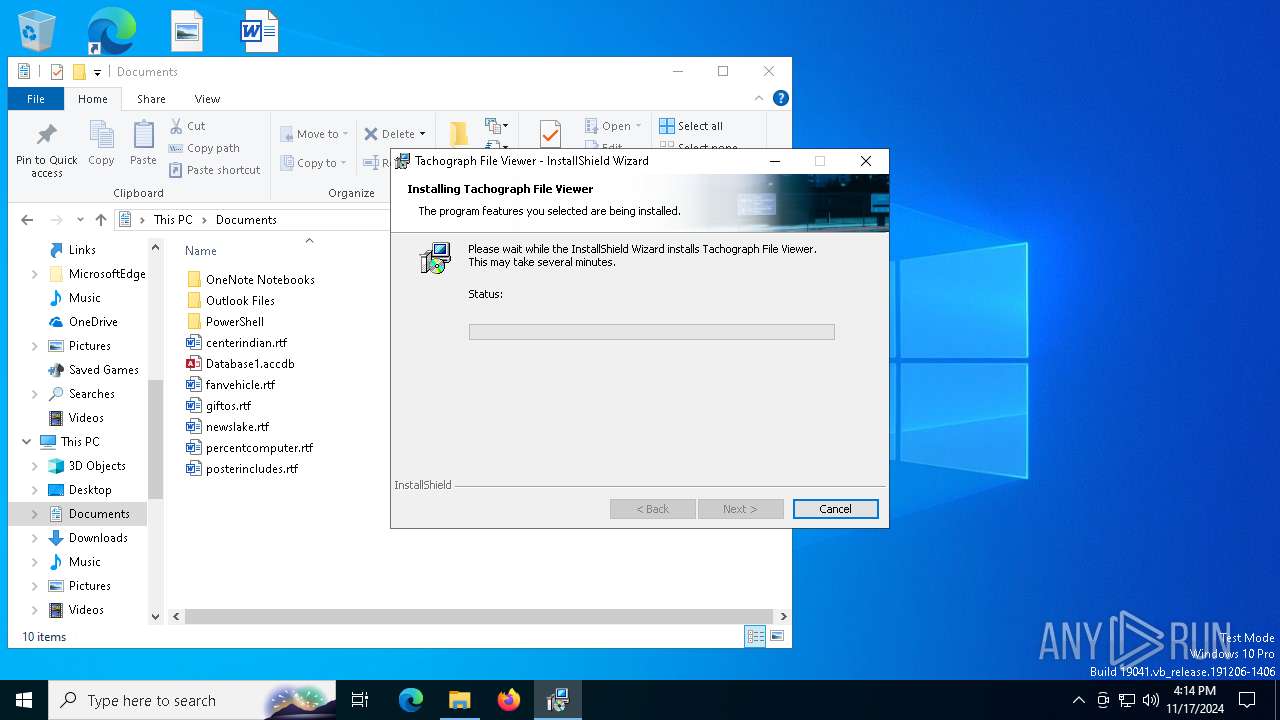Select the OneNote Notebooks folder
Screen dimensions: 1280x720
pyautogui.click(x=251, y=280)
